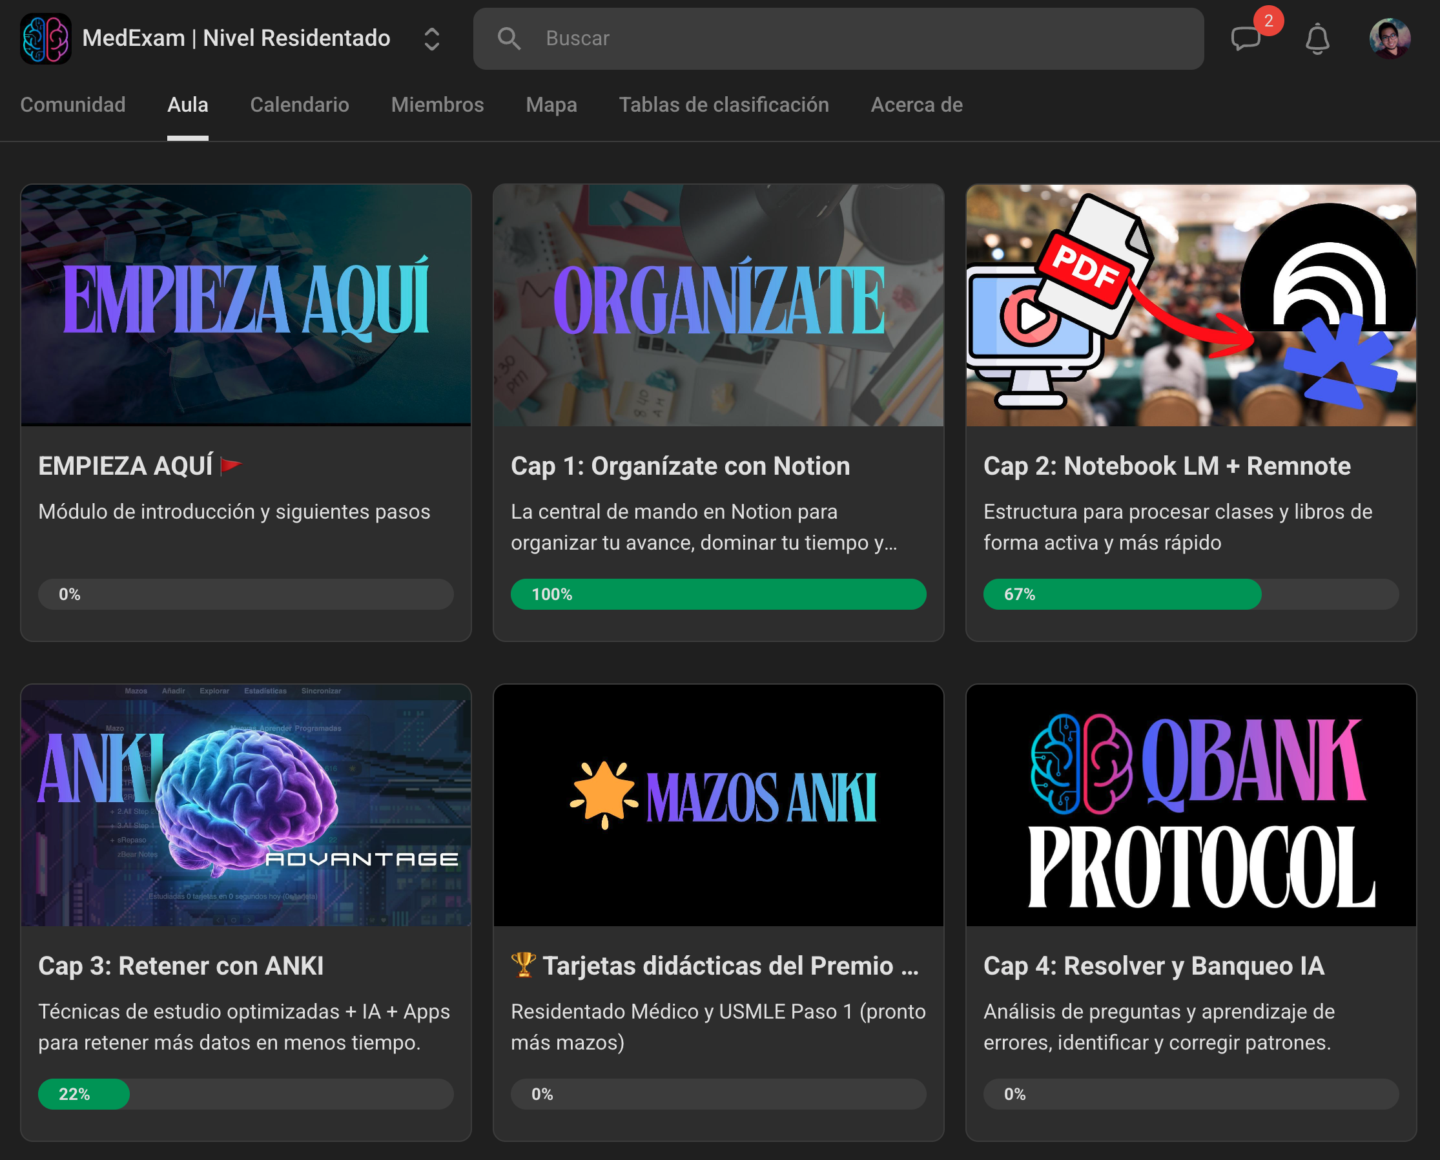The image size is (1440, 1160).
Task: Click "Residentado Médico y USMLE Paso 1" description
Action: [718, 1027]
